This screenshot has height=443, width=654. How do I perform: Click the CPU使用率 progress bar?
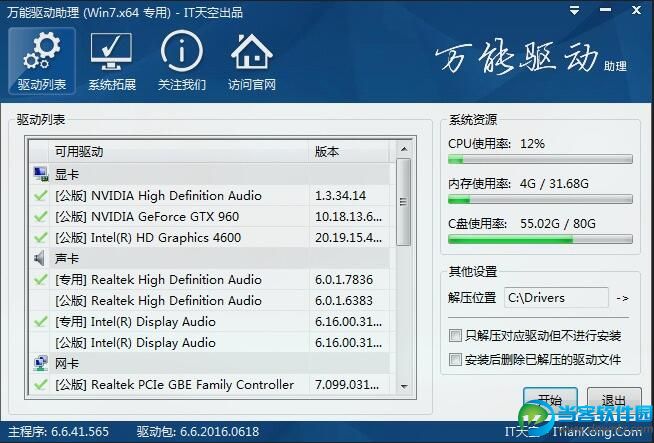(x=540, y=159)
